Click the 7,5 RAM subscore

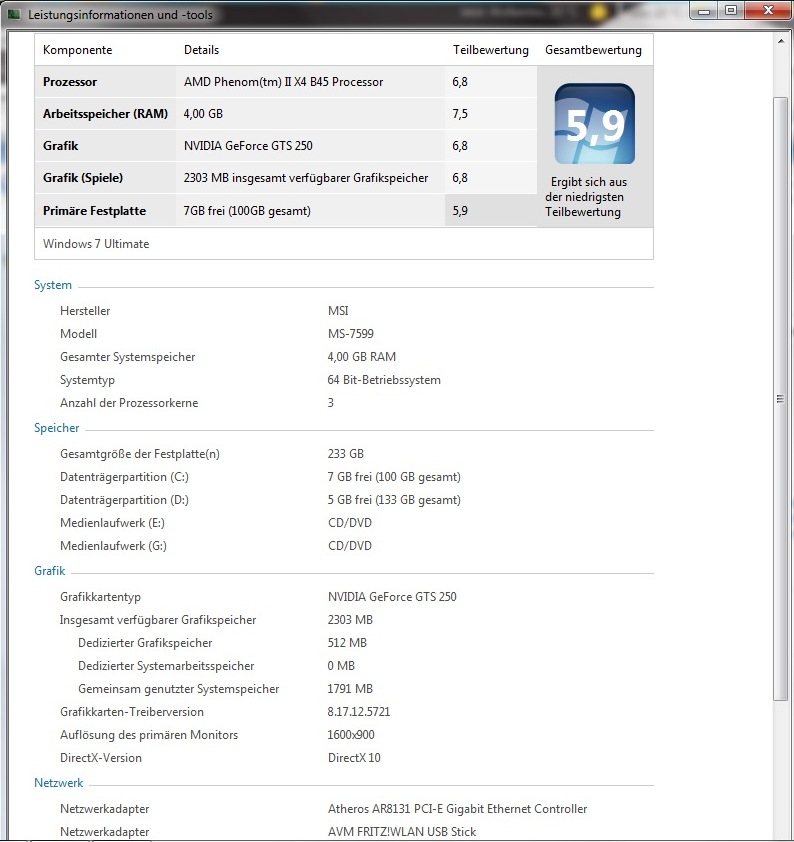[x=460, y=114]
